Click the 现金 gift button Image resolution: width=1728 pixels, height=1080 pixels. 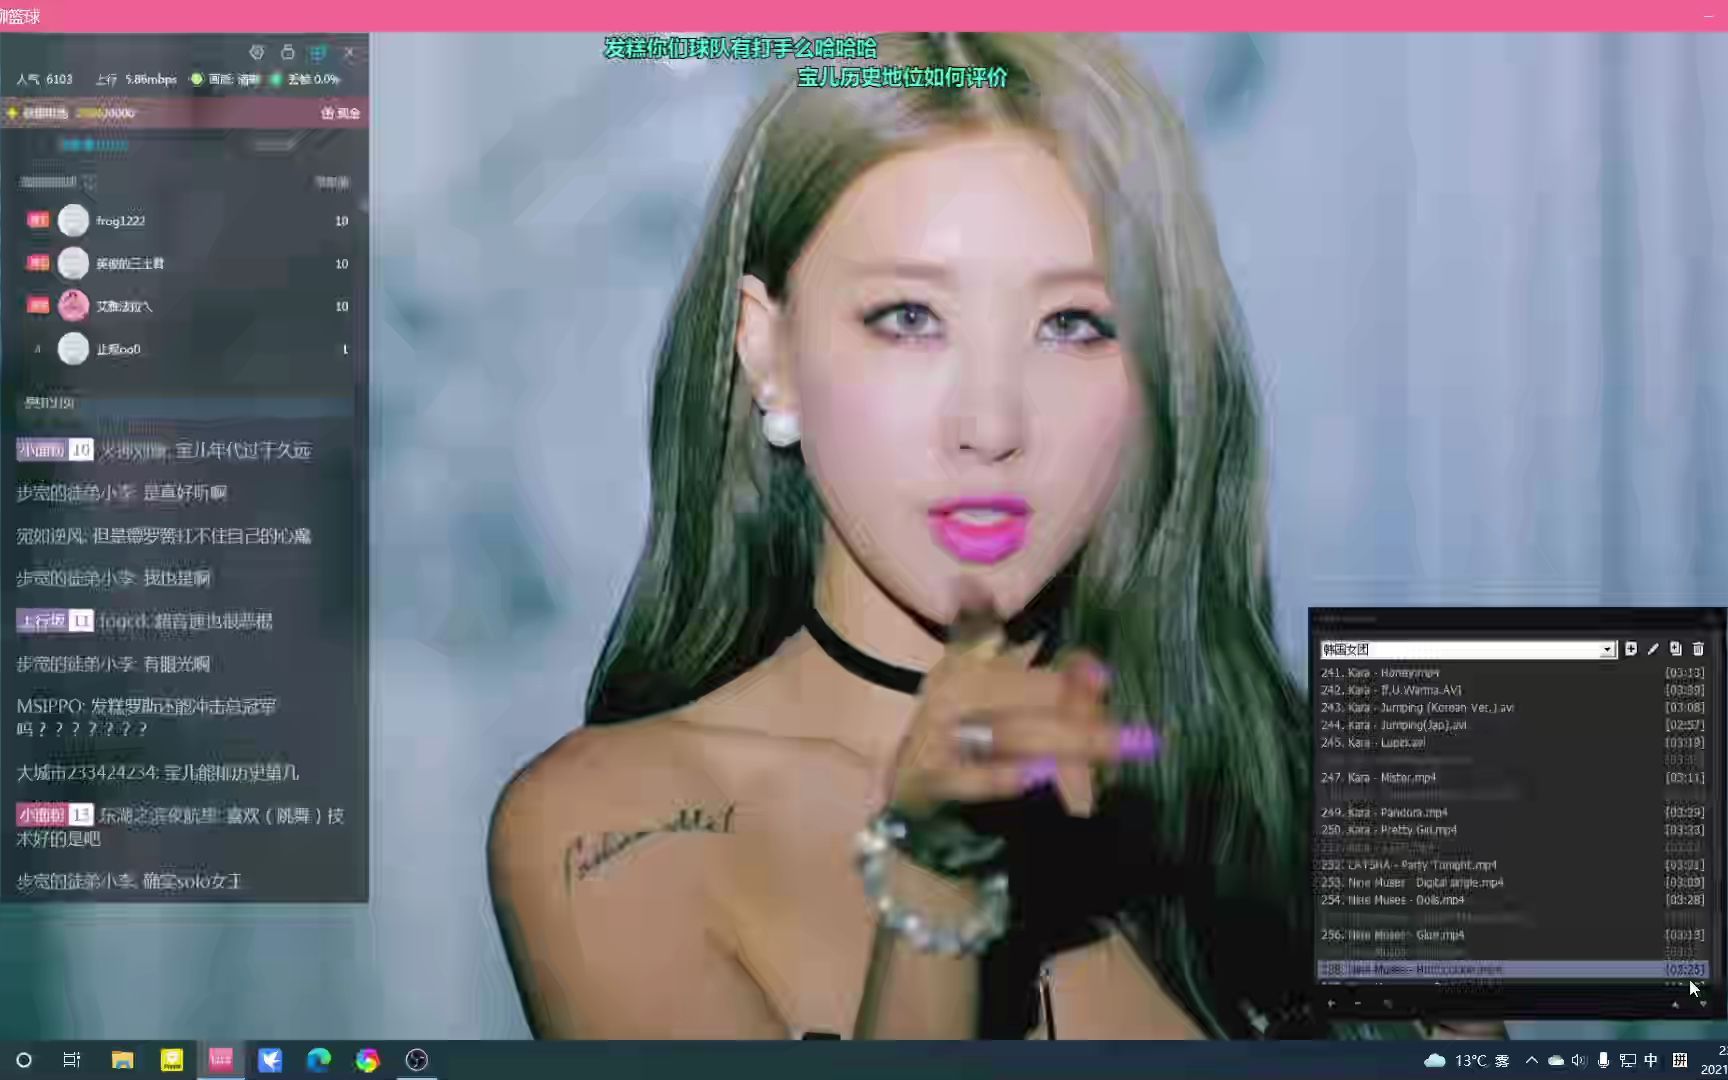pos(340,113)
